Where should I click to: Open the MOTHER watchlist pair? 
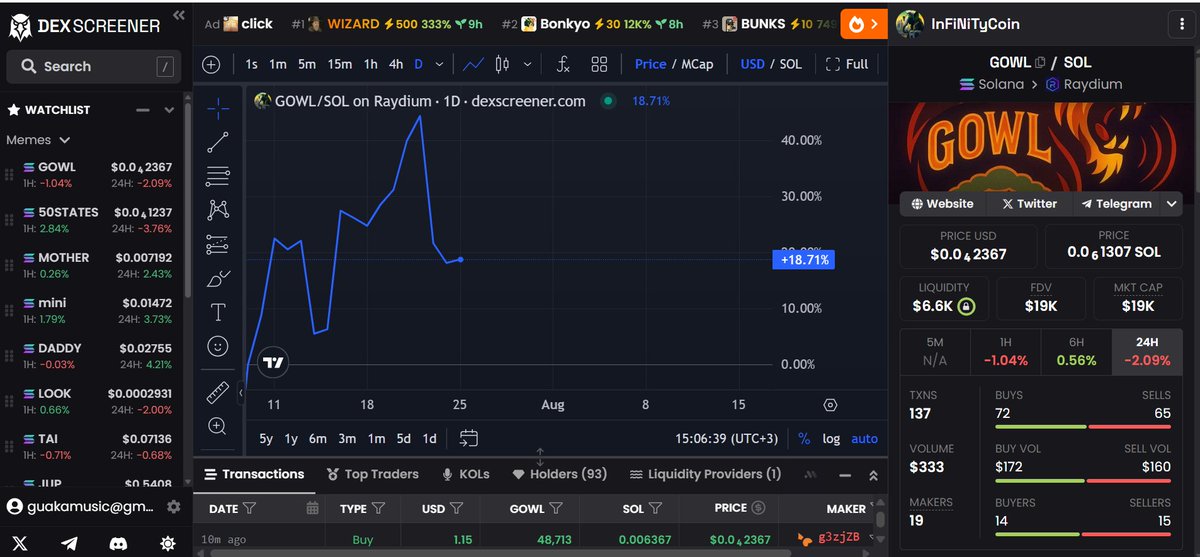tap(95, 265)
